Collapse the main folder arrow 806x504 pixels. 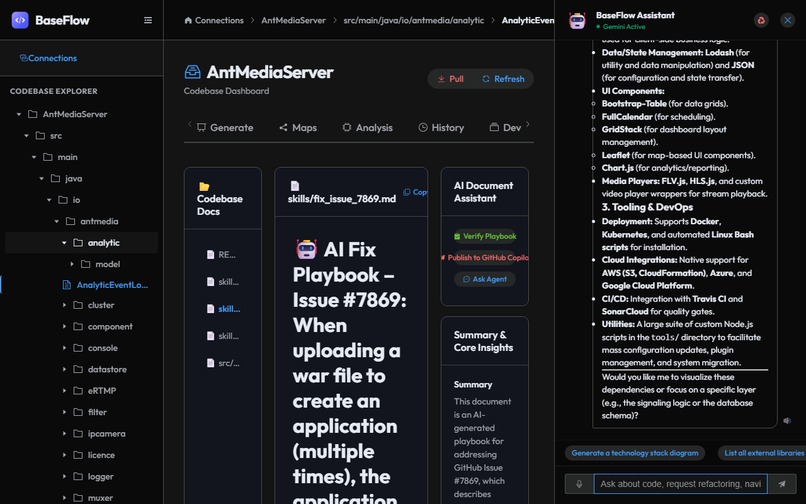[x=34, y=157]
